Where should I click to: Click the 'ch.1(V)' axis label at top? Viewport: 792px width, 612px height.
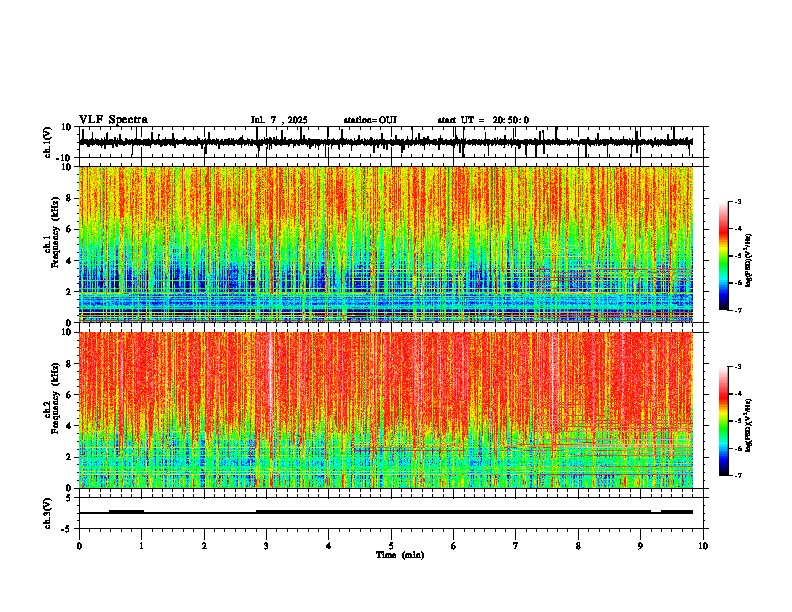[48, 142]
